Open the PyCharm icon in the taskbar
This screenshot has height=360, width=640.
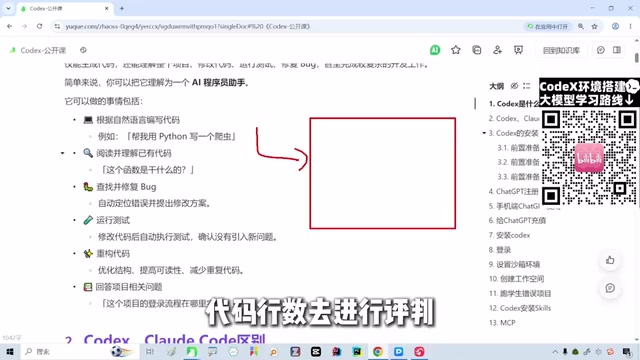[x=357, y=351]
